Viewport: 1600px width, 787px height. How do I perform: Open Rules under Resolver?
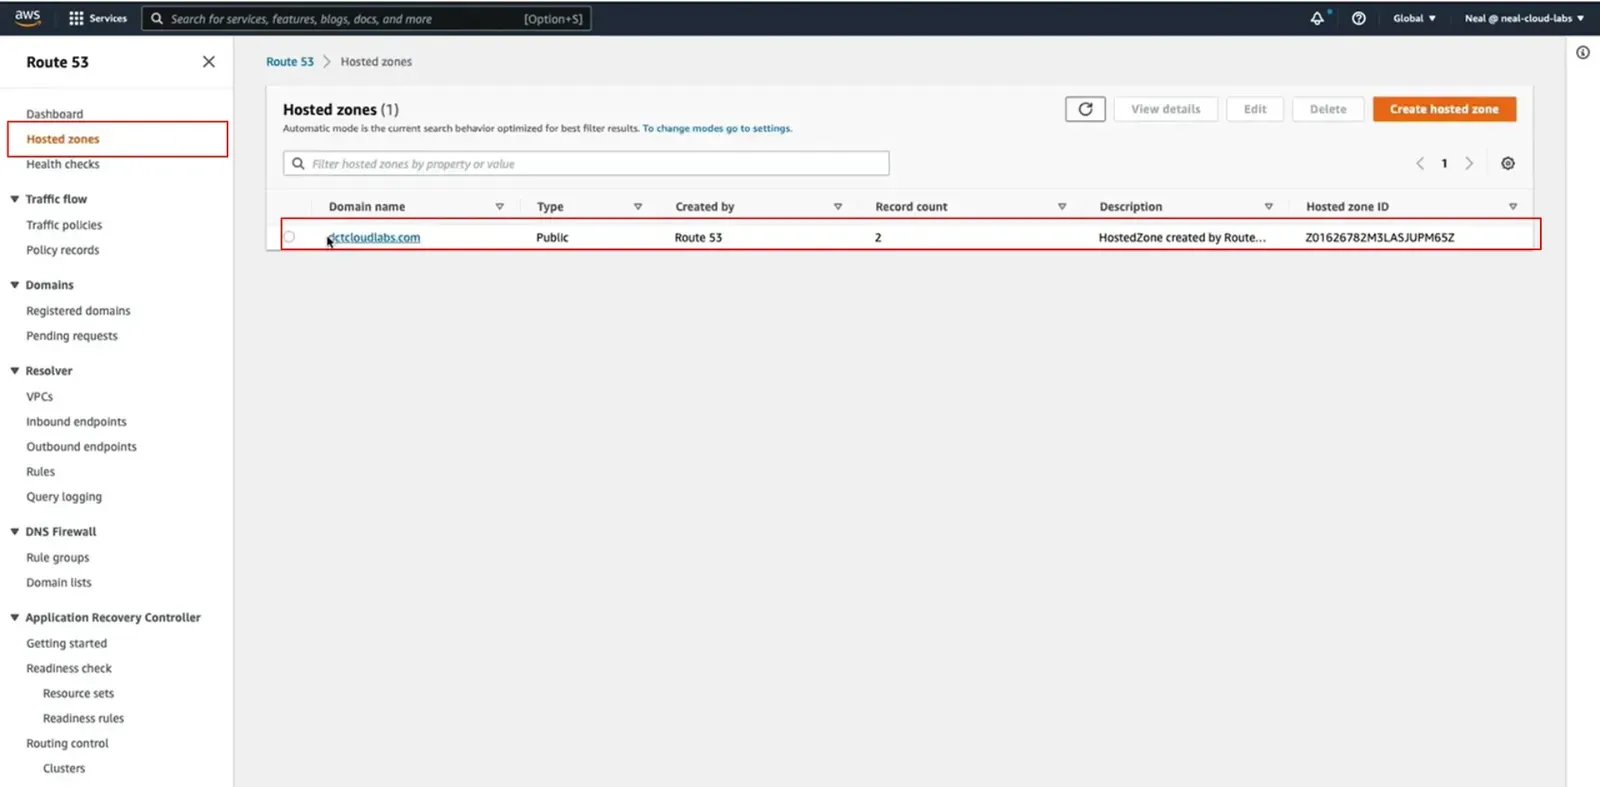click(41, 472)
